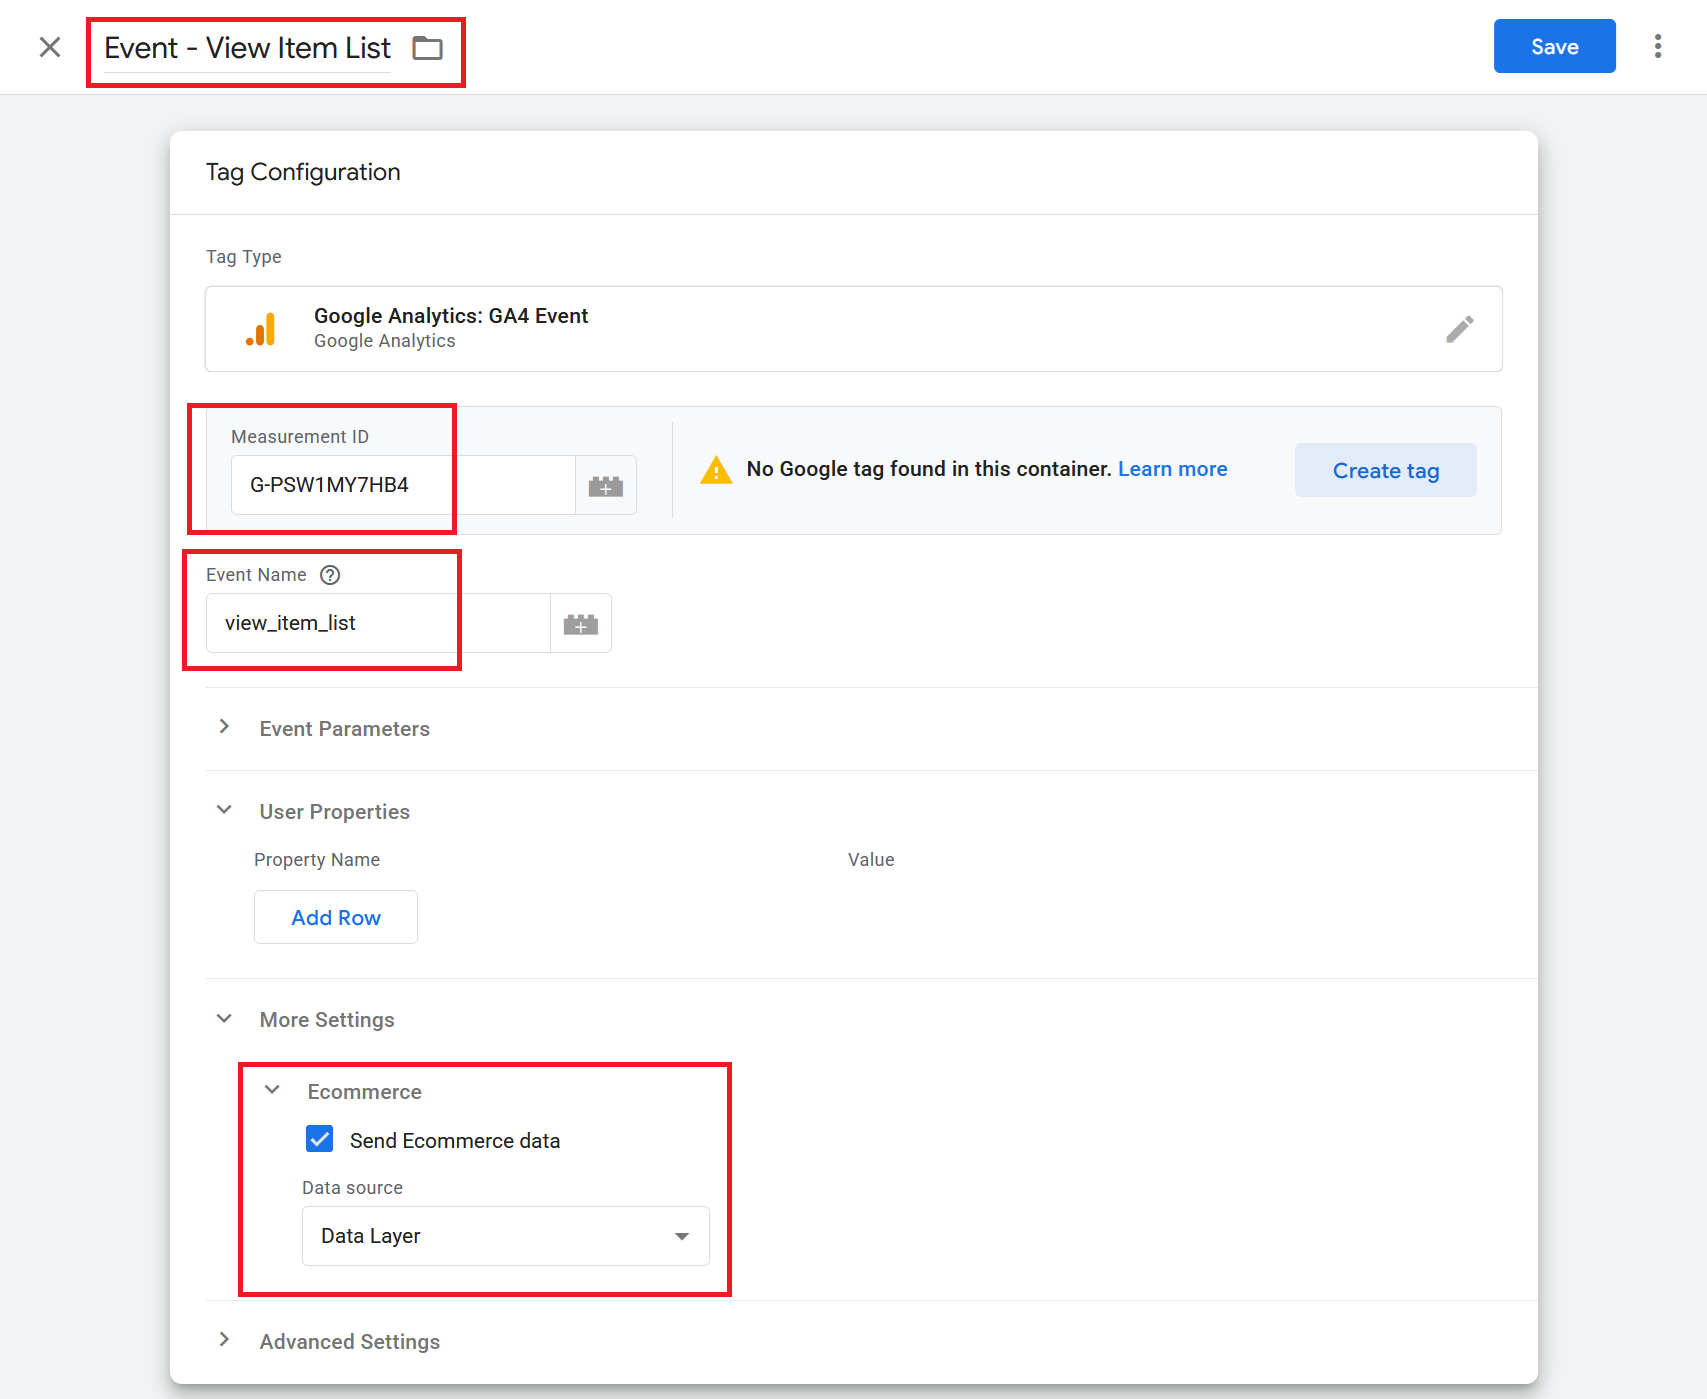Open the three-dot more actions menu
The width and height of the screenshot is (1707, 1399).
tap(1657, 46)
